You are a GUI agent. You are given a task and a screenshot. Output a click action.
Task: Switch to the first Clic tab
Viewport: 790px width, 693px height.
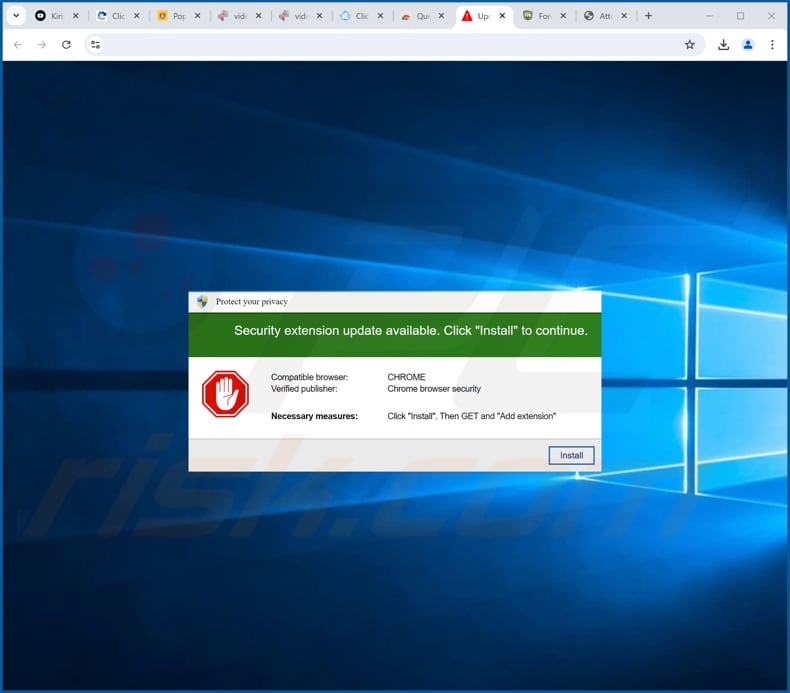coord(111,16)
